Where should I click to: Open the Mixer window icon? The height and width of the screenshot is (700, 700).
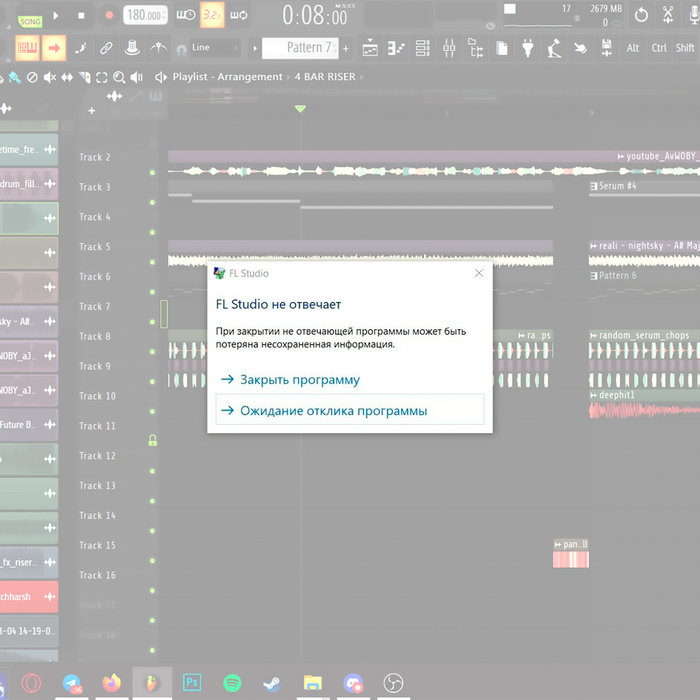449,48
